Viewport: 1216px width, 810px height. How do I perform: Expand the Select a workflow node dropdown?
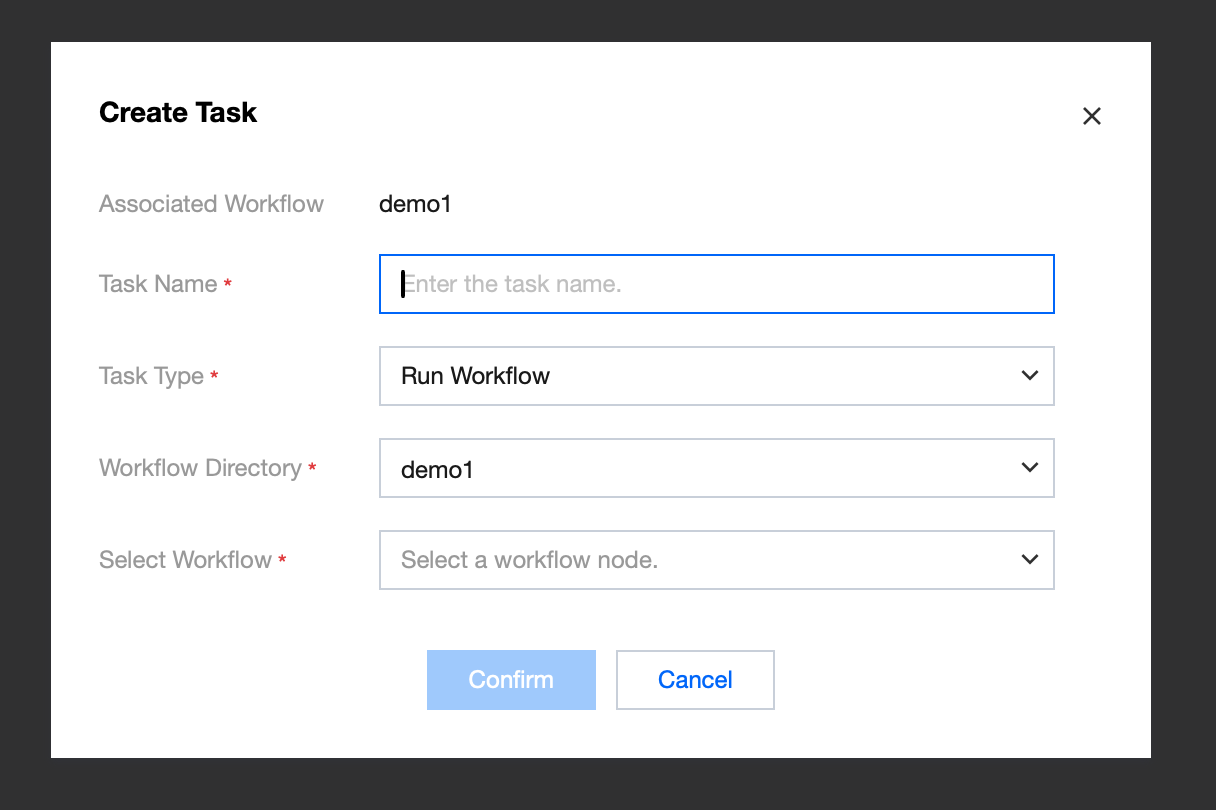[700, 560]
